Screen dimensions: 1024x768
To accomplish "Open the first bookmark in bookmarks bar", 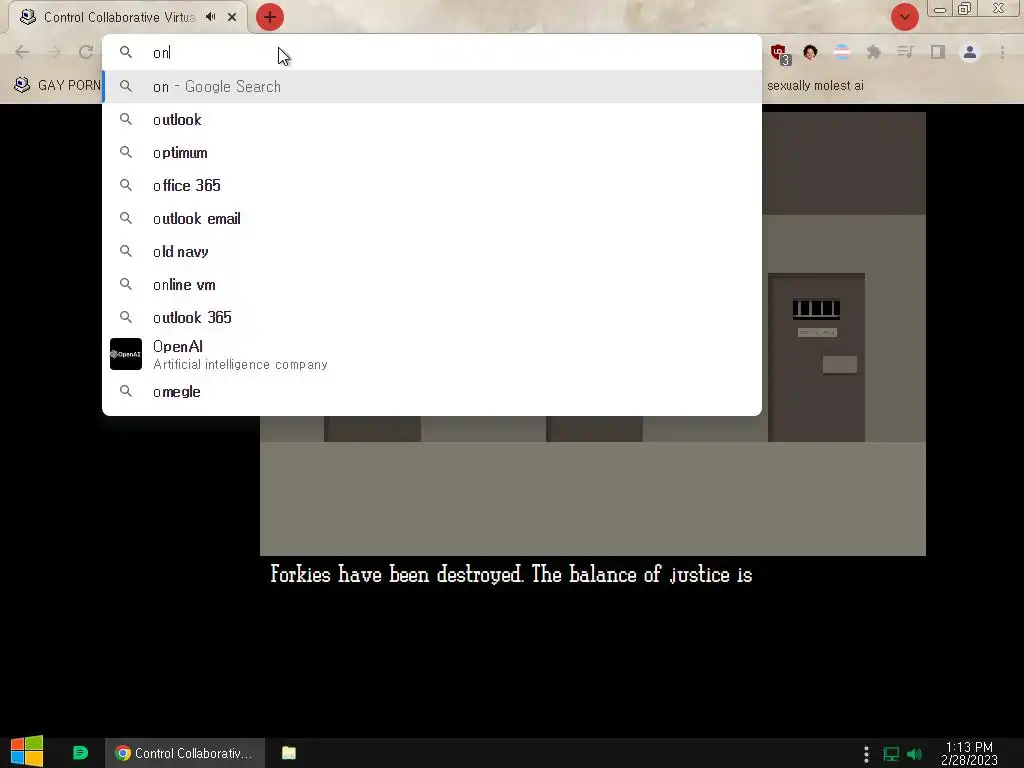I will coord(57,85).
